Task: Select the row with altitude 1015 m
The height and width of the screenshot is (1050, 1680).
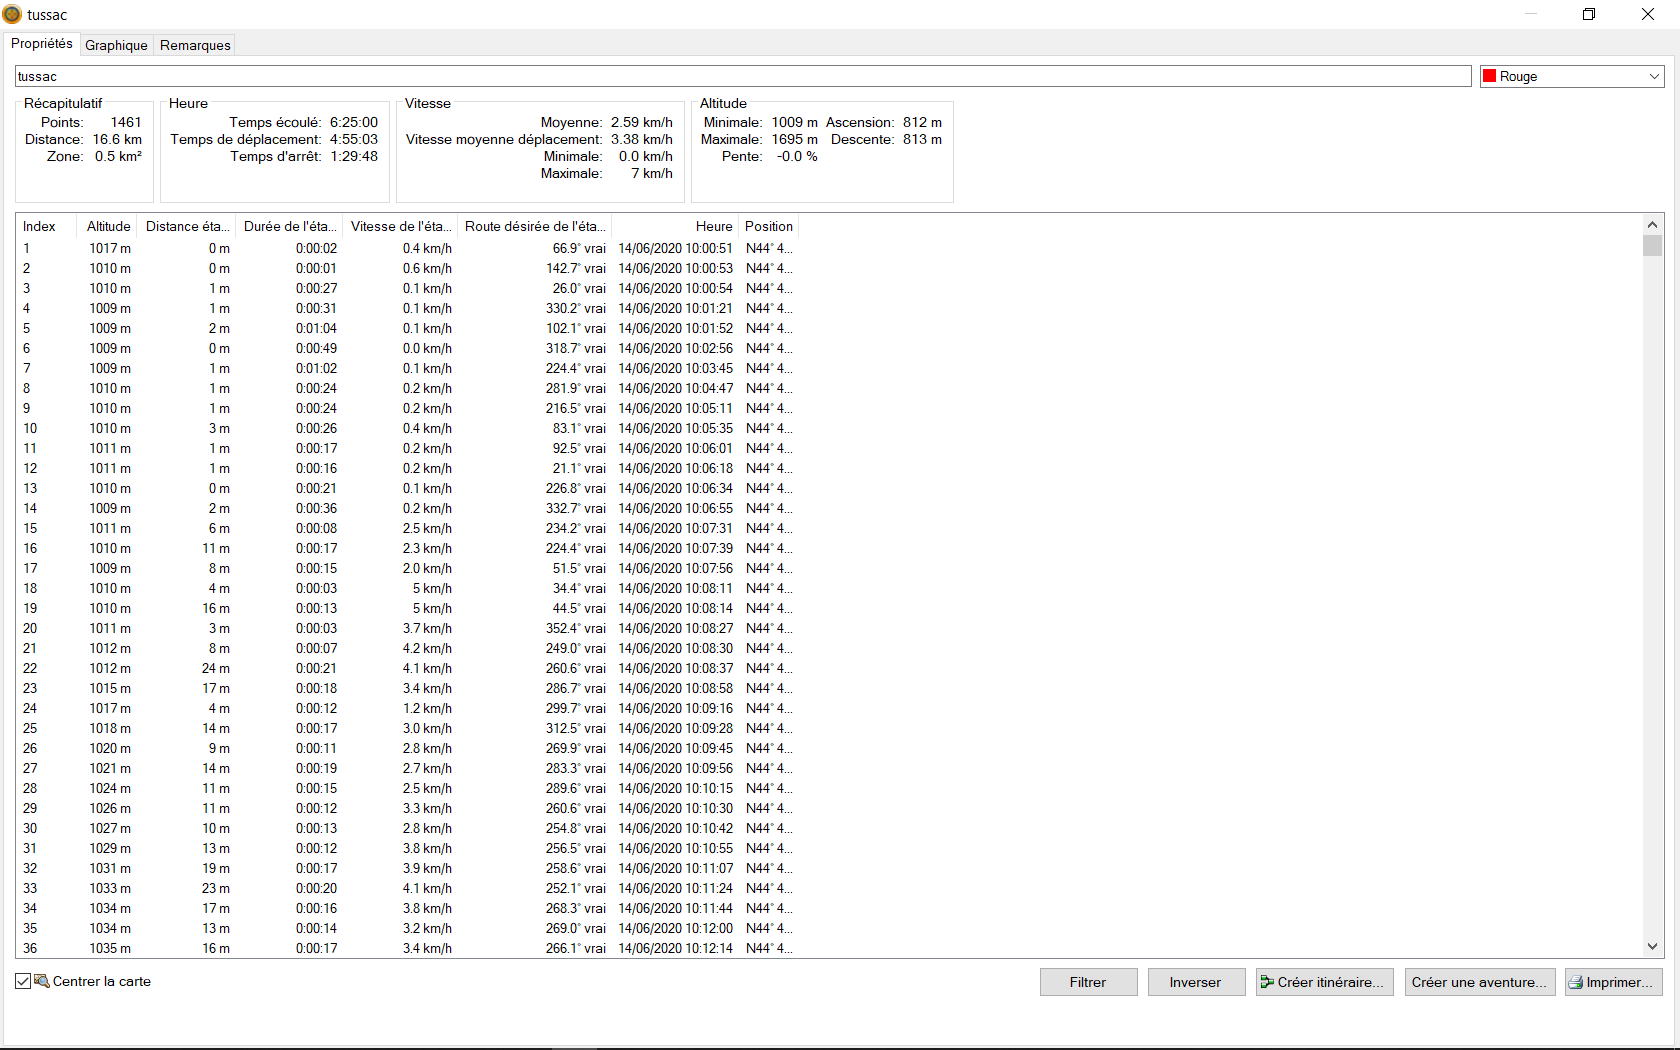Action: click(407, 688)
